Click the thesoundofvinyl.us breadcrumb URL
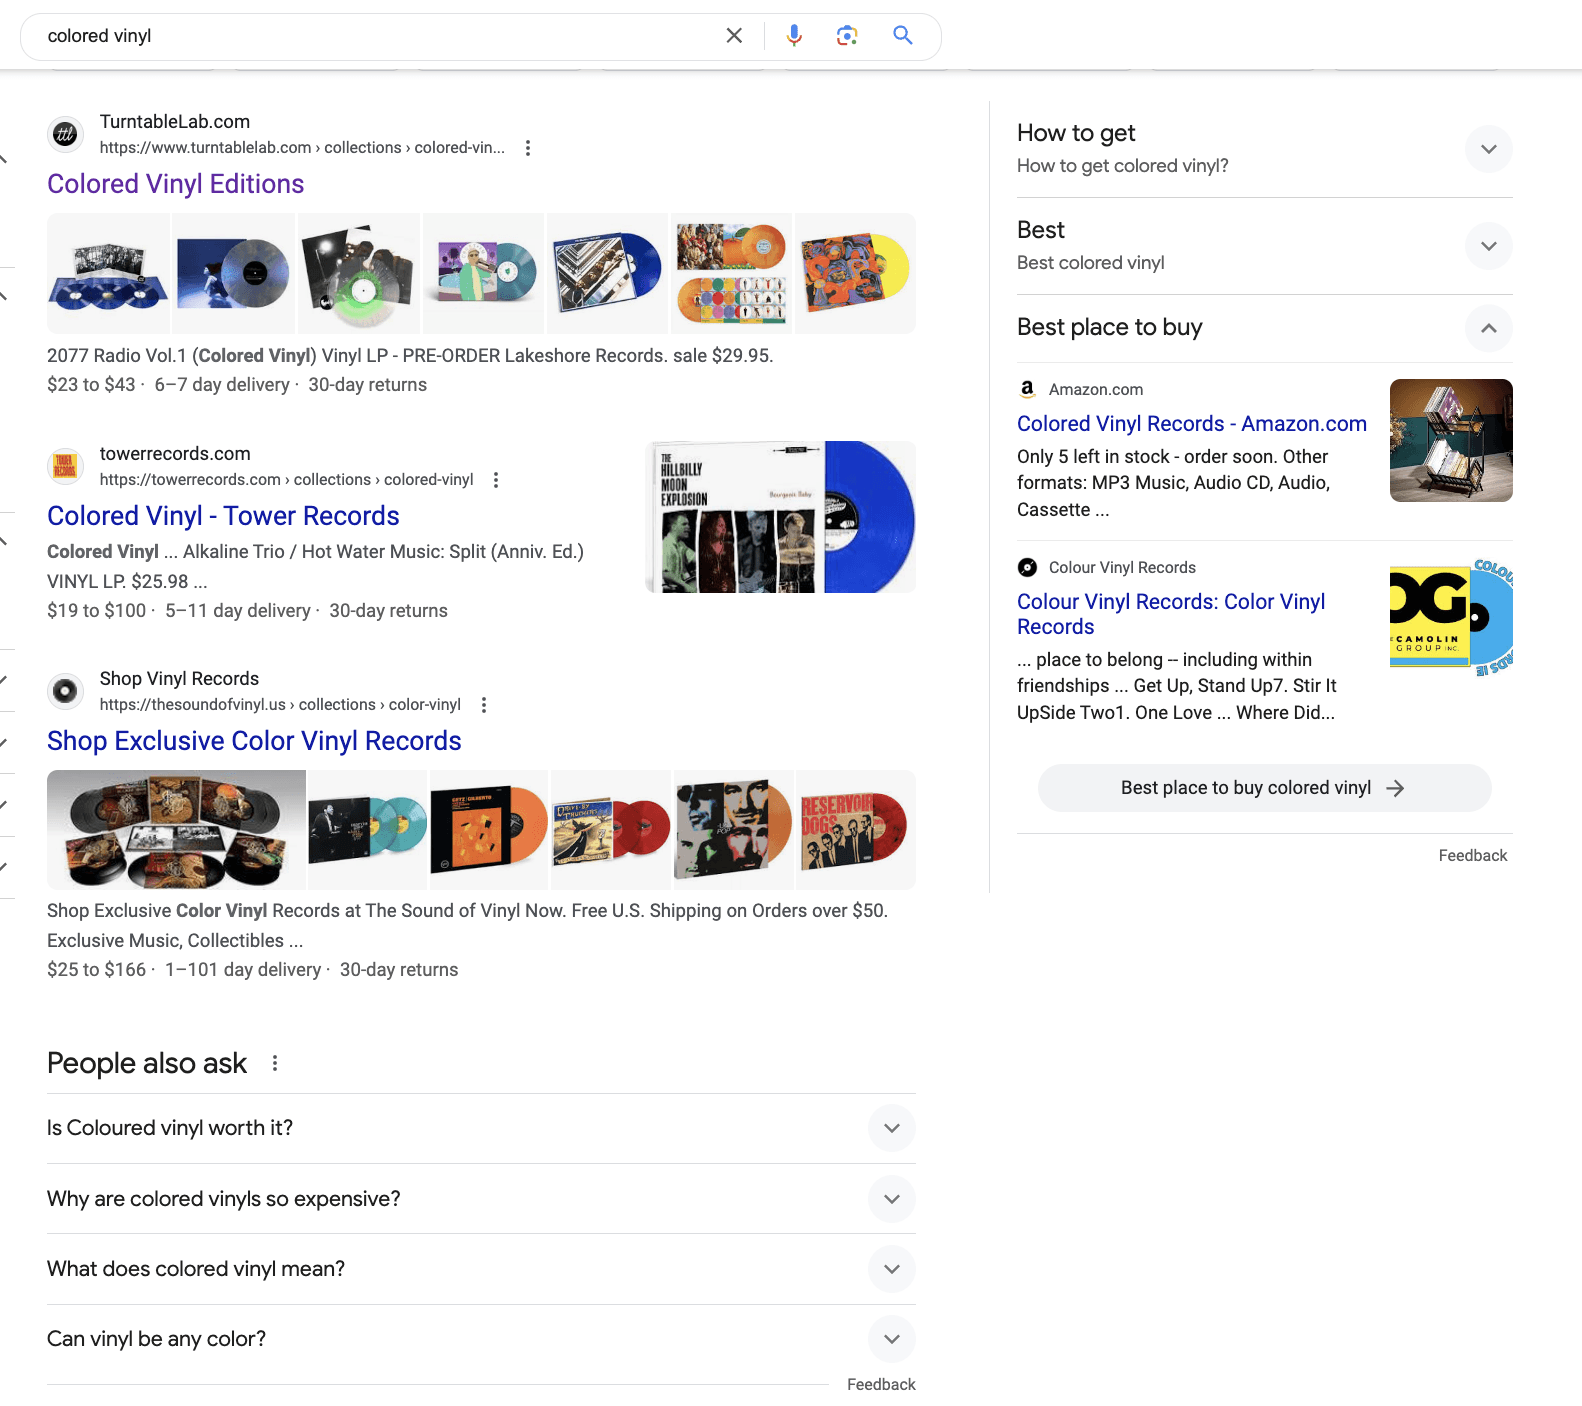Screen dimensions: 1582x1406 click(x=280, y=705)
